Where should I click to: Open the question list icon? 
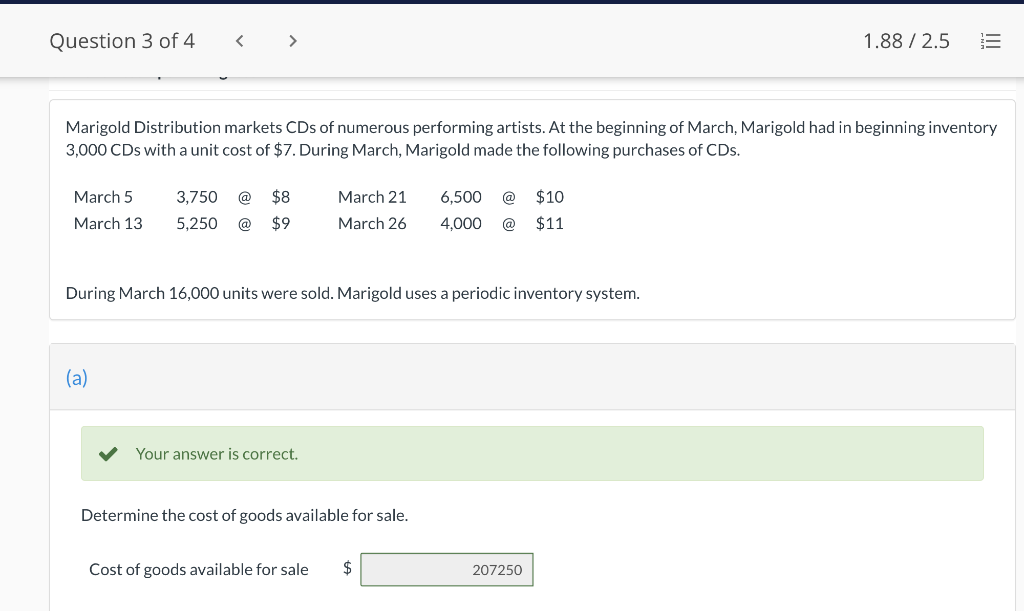991,41
